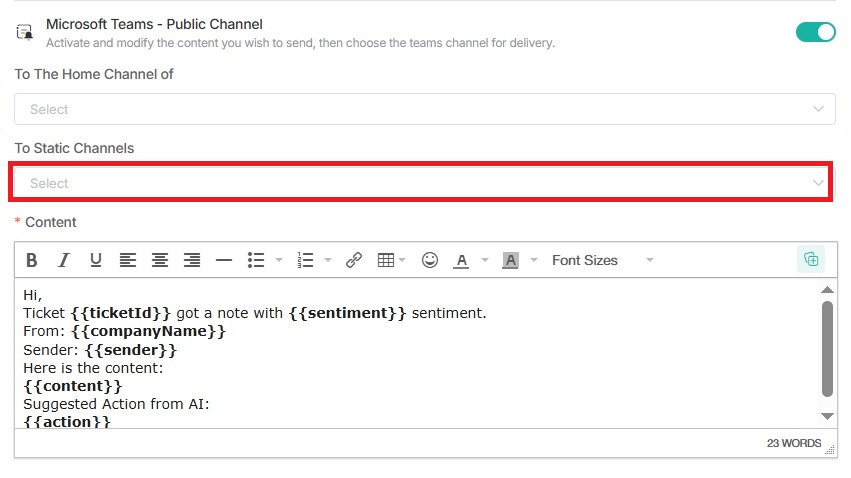Screen dimensions: 851x478
Task: Click the editor scrollbar up arrow
Action: [x=827, y=290]
